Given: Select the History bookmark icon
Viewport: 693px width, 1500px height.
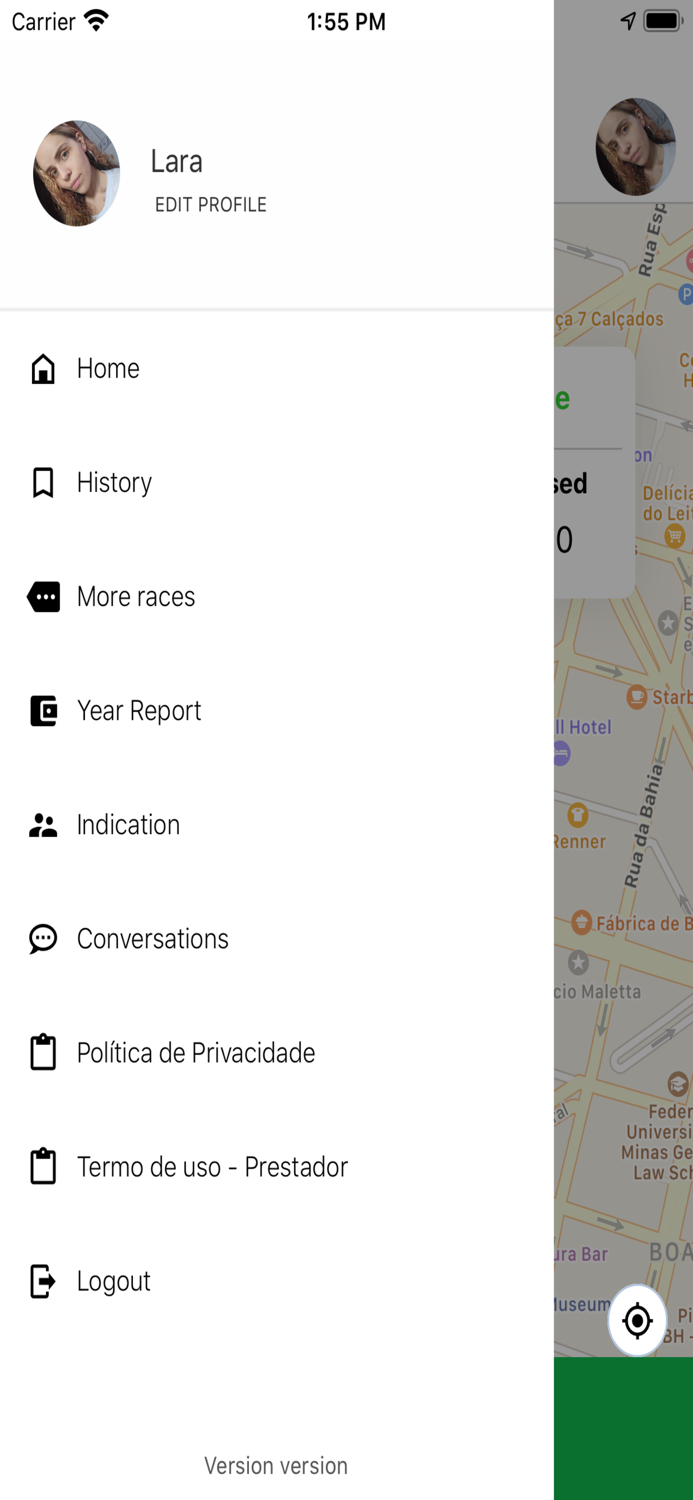Looking at the screenshot, I should click(43, 482).
